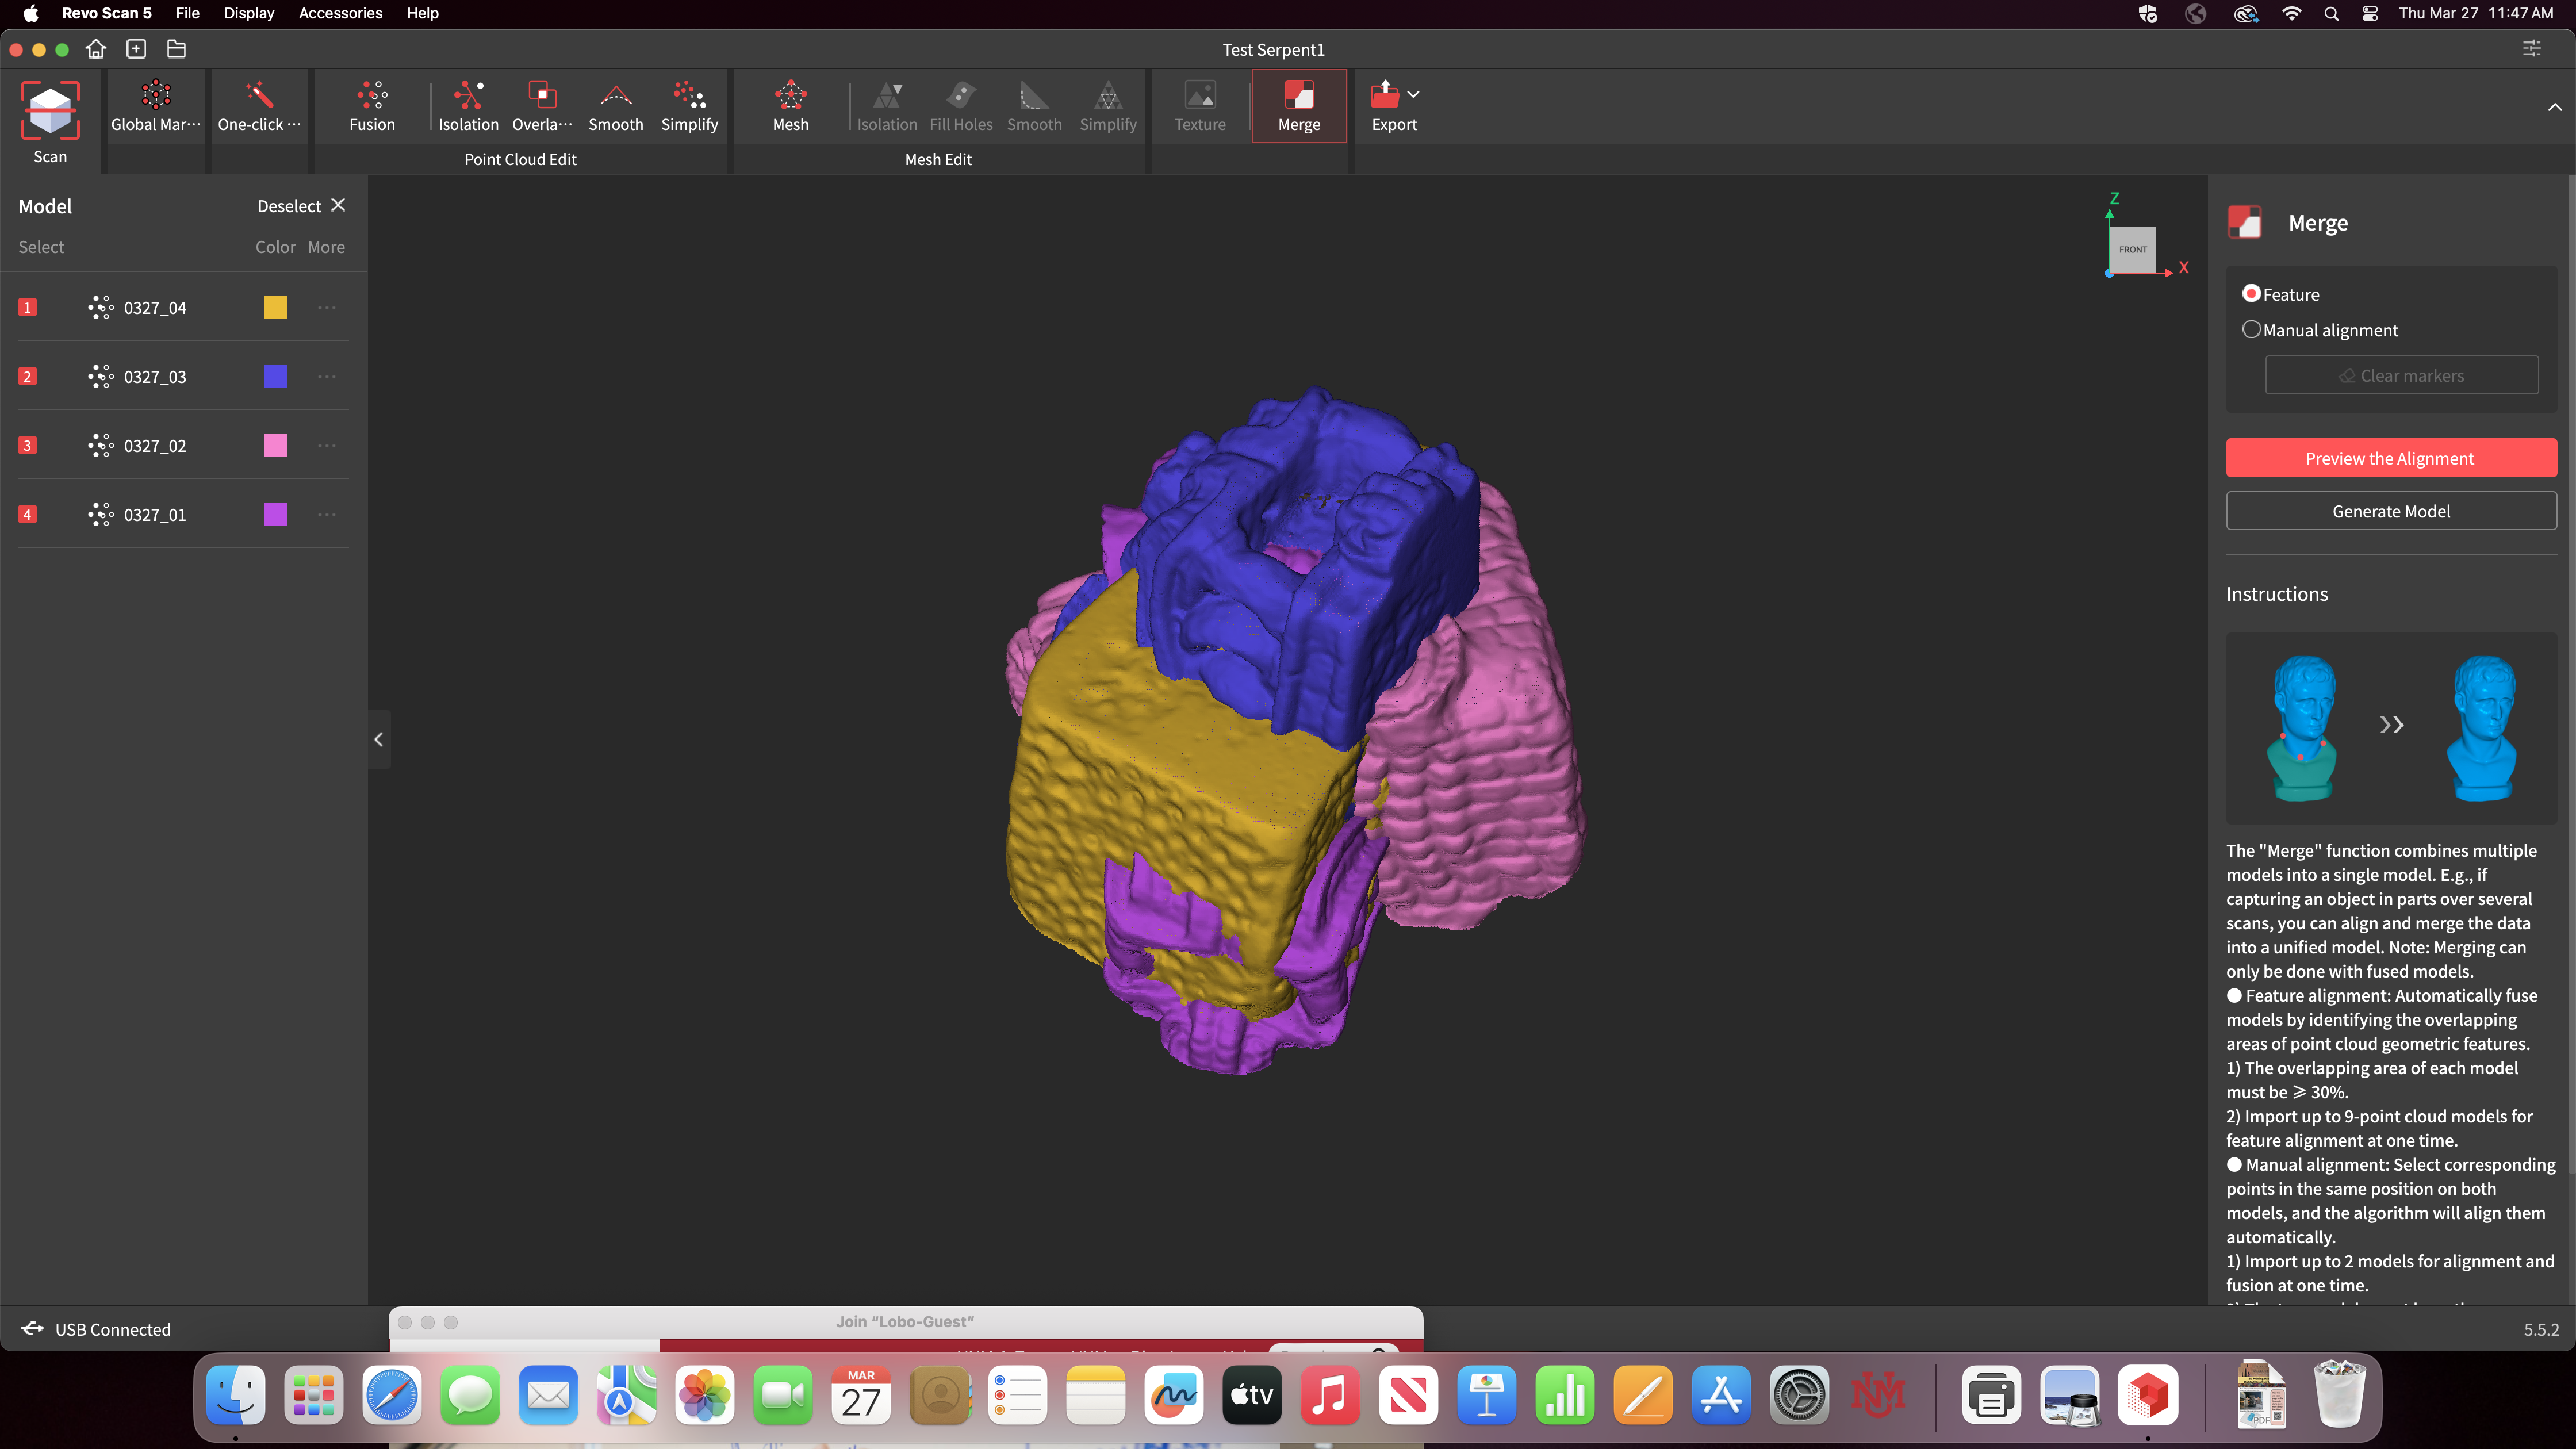Toggle selection checkbox for 0327_04
Screen dimensions: 2576x1449
coord(28,308)
